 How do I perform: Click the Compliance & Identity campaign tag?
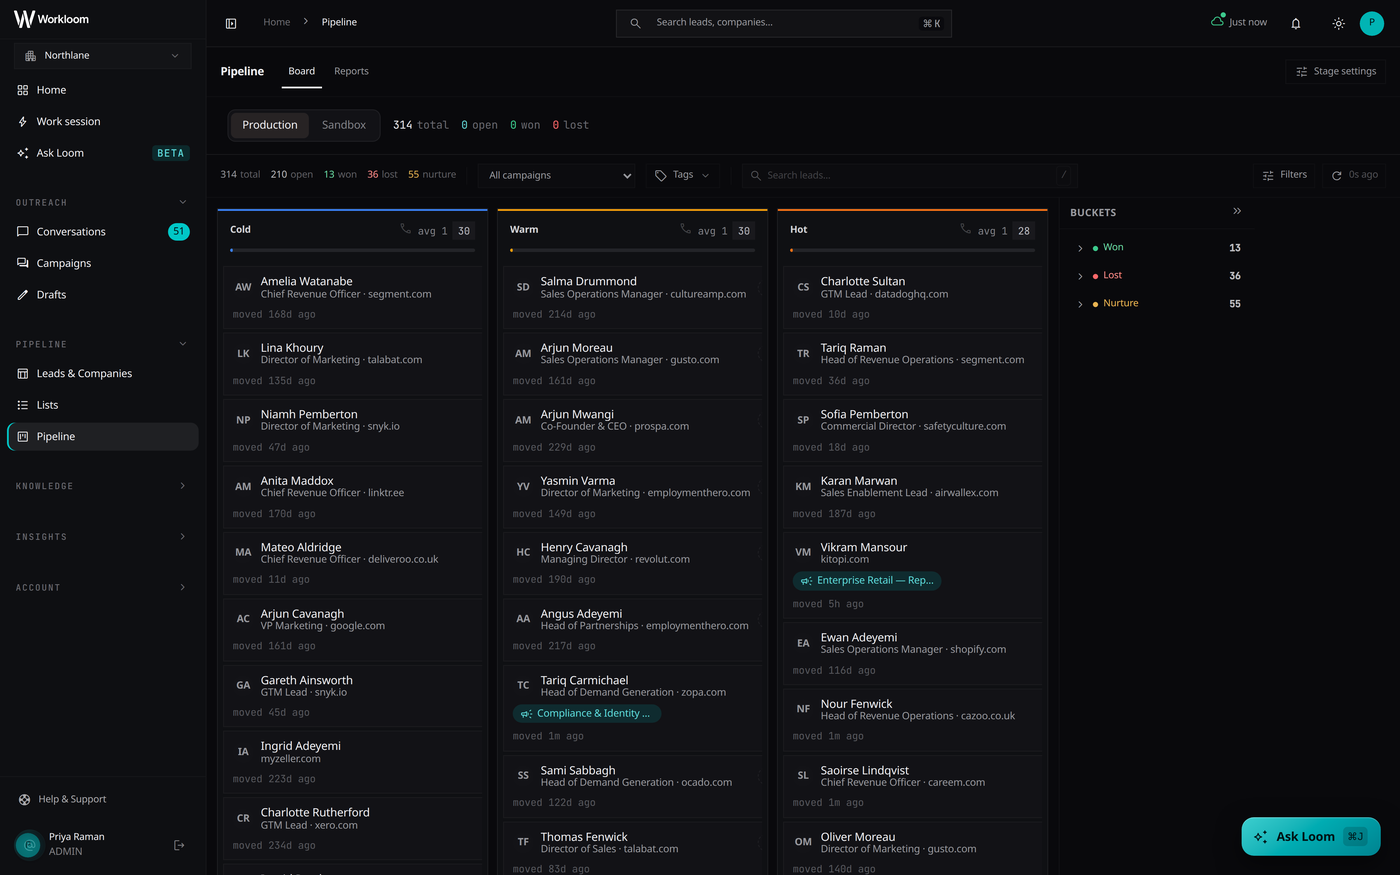(x=587, y=713)
